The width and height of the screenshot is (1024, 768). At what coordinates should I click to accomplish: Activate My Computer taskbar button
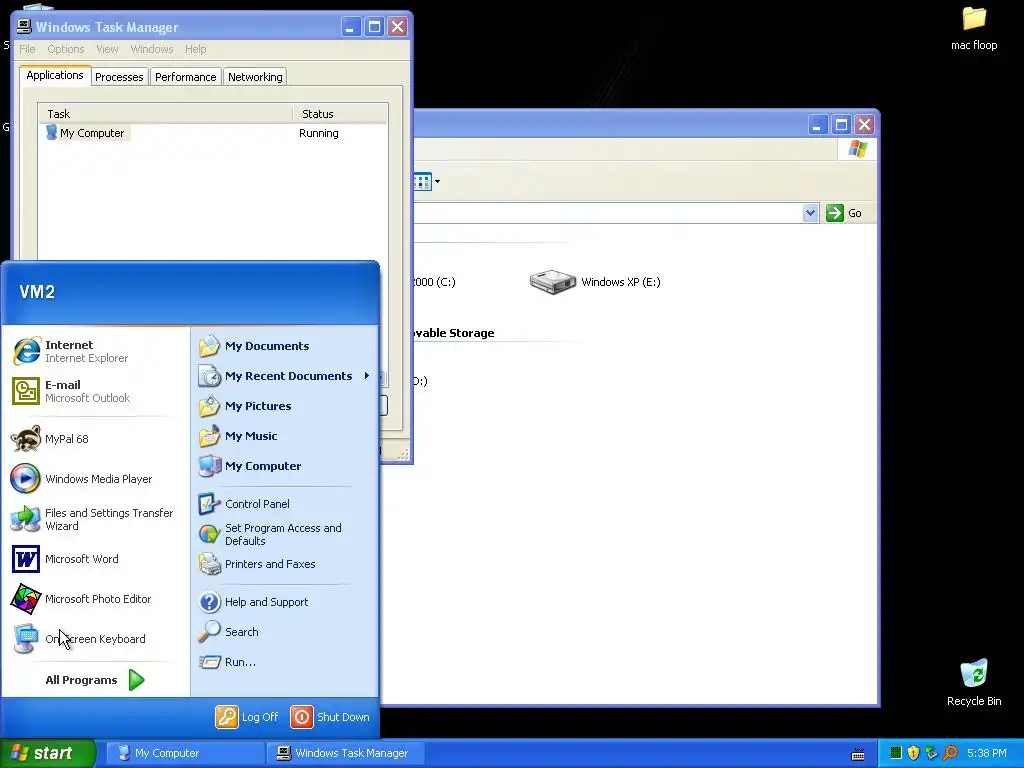185,753
